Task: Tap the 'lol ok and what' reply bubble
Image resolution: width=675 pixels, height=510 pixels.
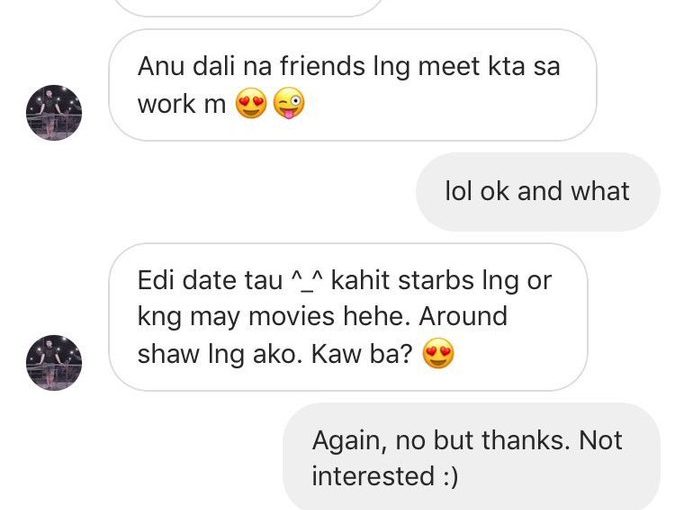Action: [538, 192]
